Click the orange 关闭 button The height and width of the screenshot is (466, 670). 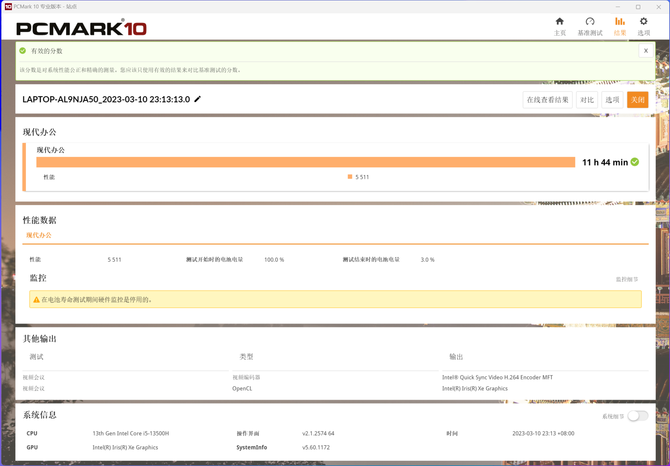(638, 100)
